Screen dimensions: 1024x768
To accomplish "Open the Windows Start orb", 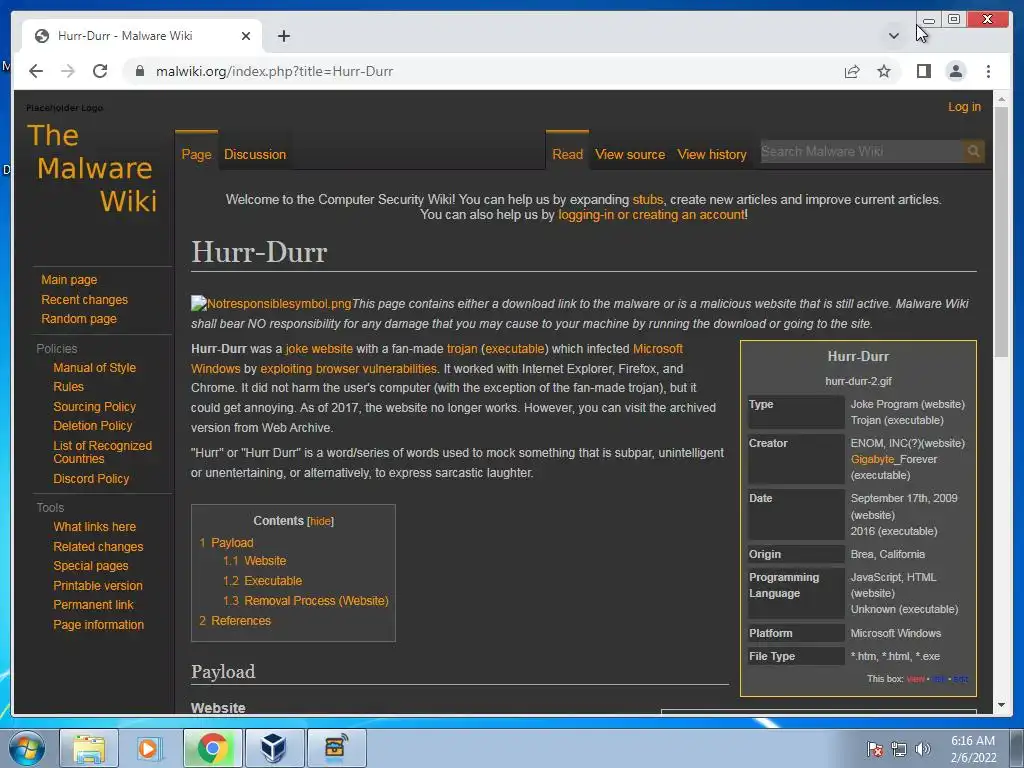I will (x=26, y=748).
